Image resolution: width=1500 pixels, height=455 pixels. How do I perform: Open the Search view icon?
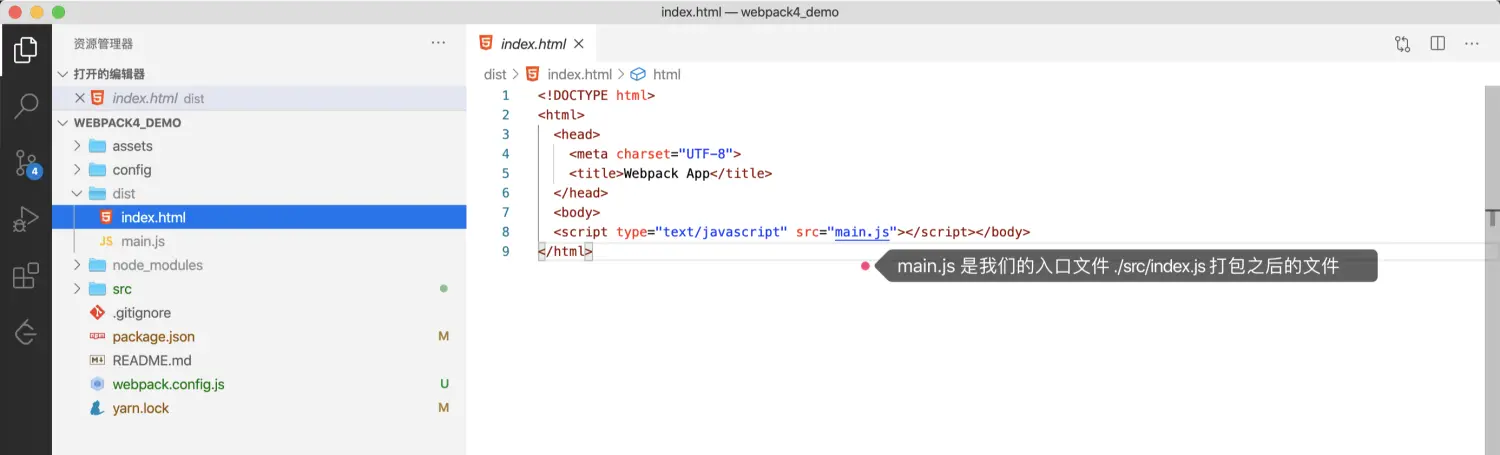click(x=26, y=105)
